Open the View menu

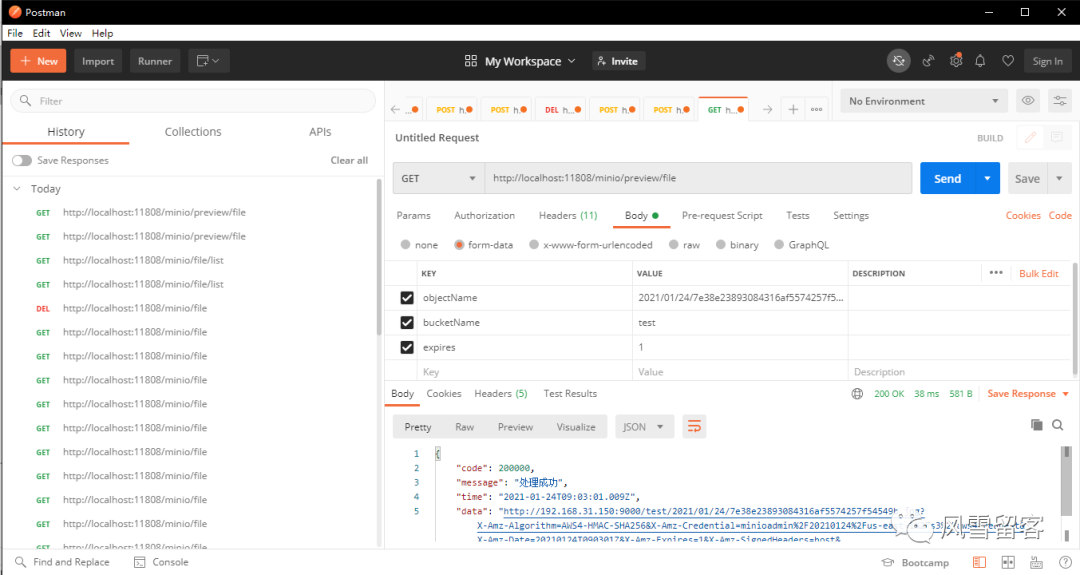pyautogui.click(x=70, y=33)
